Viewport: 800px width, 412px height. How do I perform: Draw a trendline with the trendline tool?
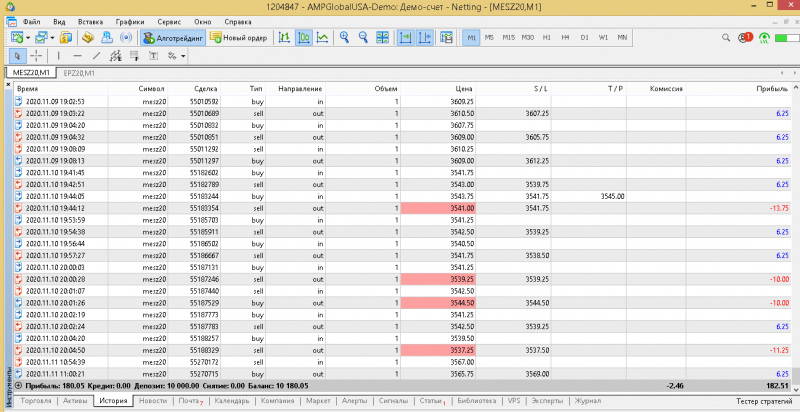pyautogui.click(x=98, y=56)
